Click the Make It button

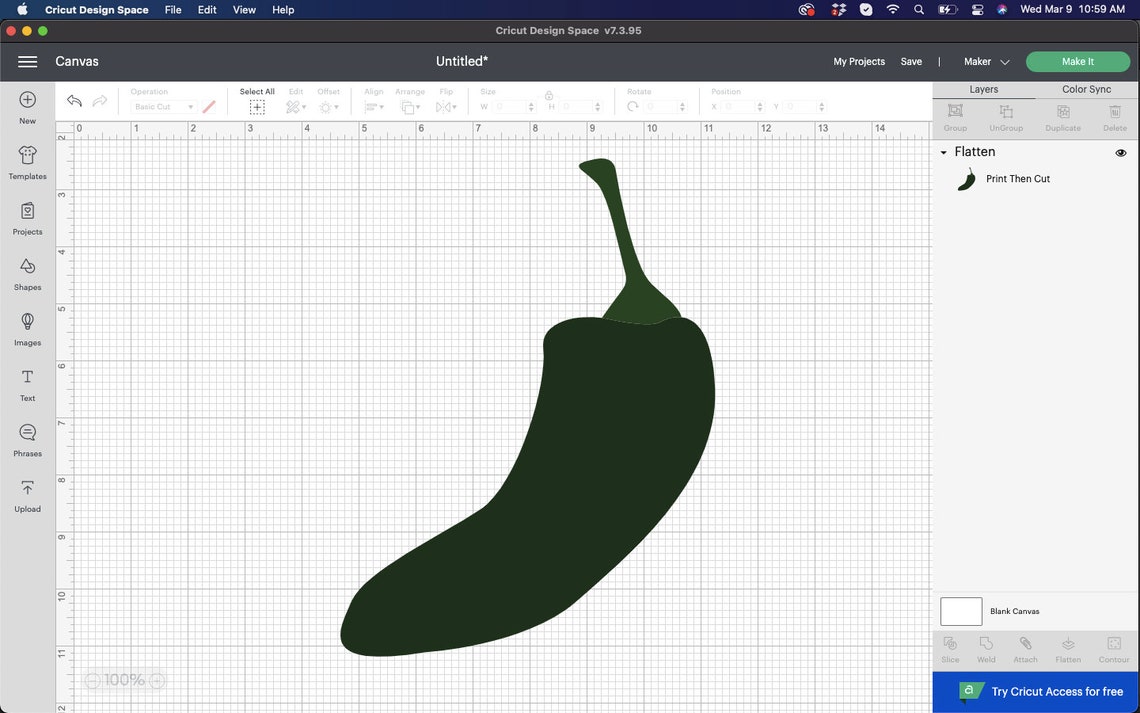(x=1077, y=61)
